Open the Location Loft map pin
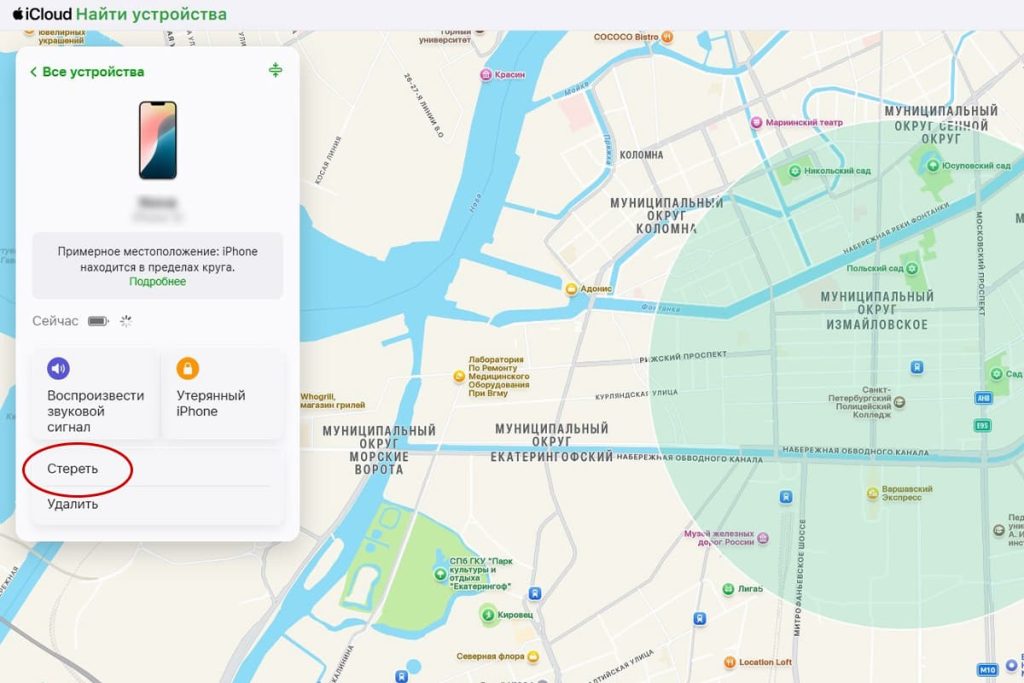 click(x=730, y=662)
